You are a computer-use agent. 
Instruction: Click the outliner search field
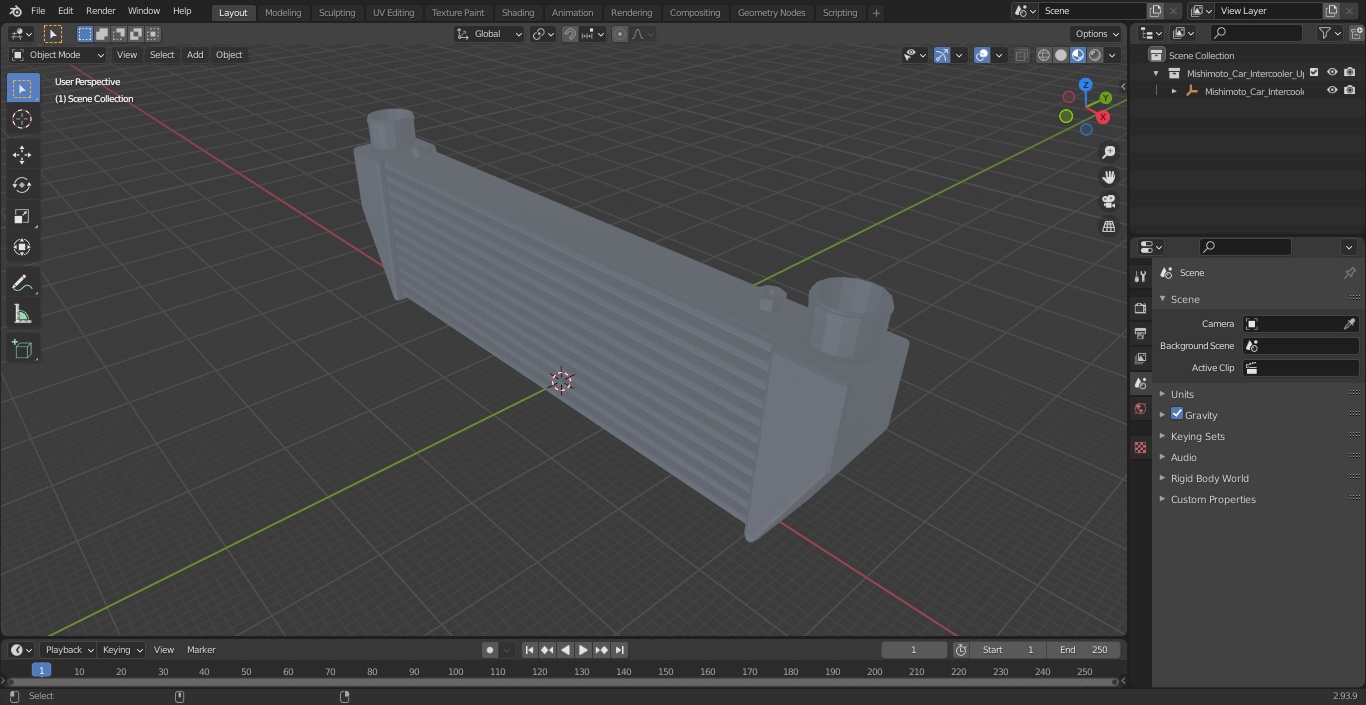click(x=1256, y=33)
